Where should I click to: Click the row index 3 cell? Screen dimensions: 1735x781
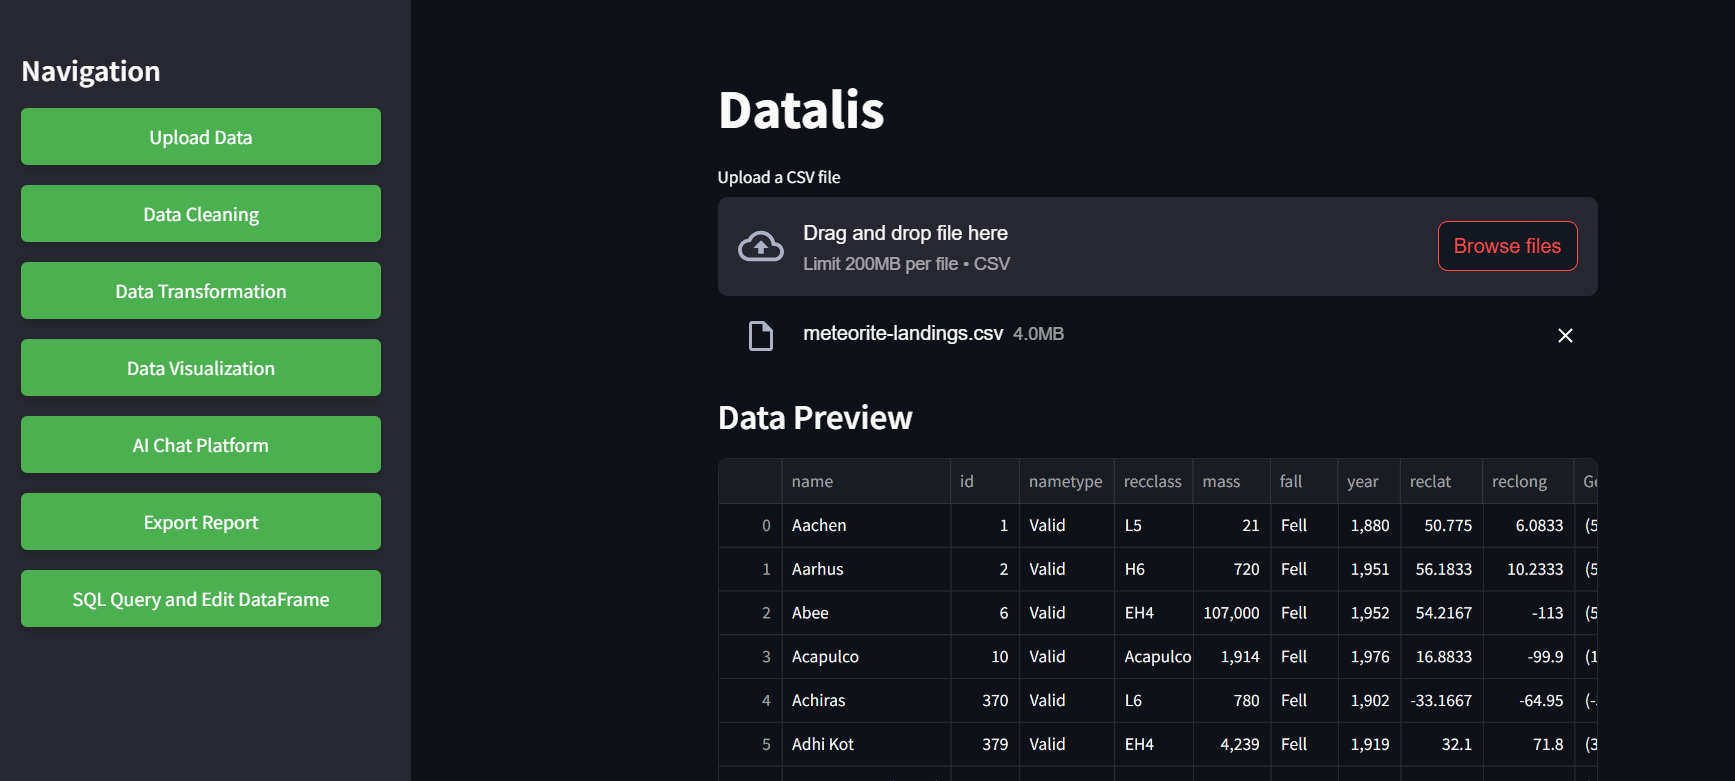point(750,657)
